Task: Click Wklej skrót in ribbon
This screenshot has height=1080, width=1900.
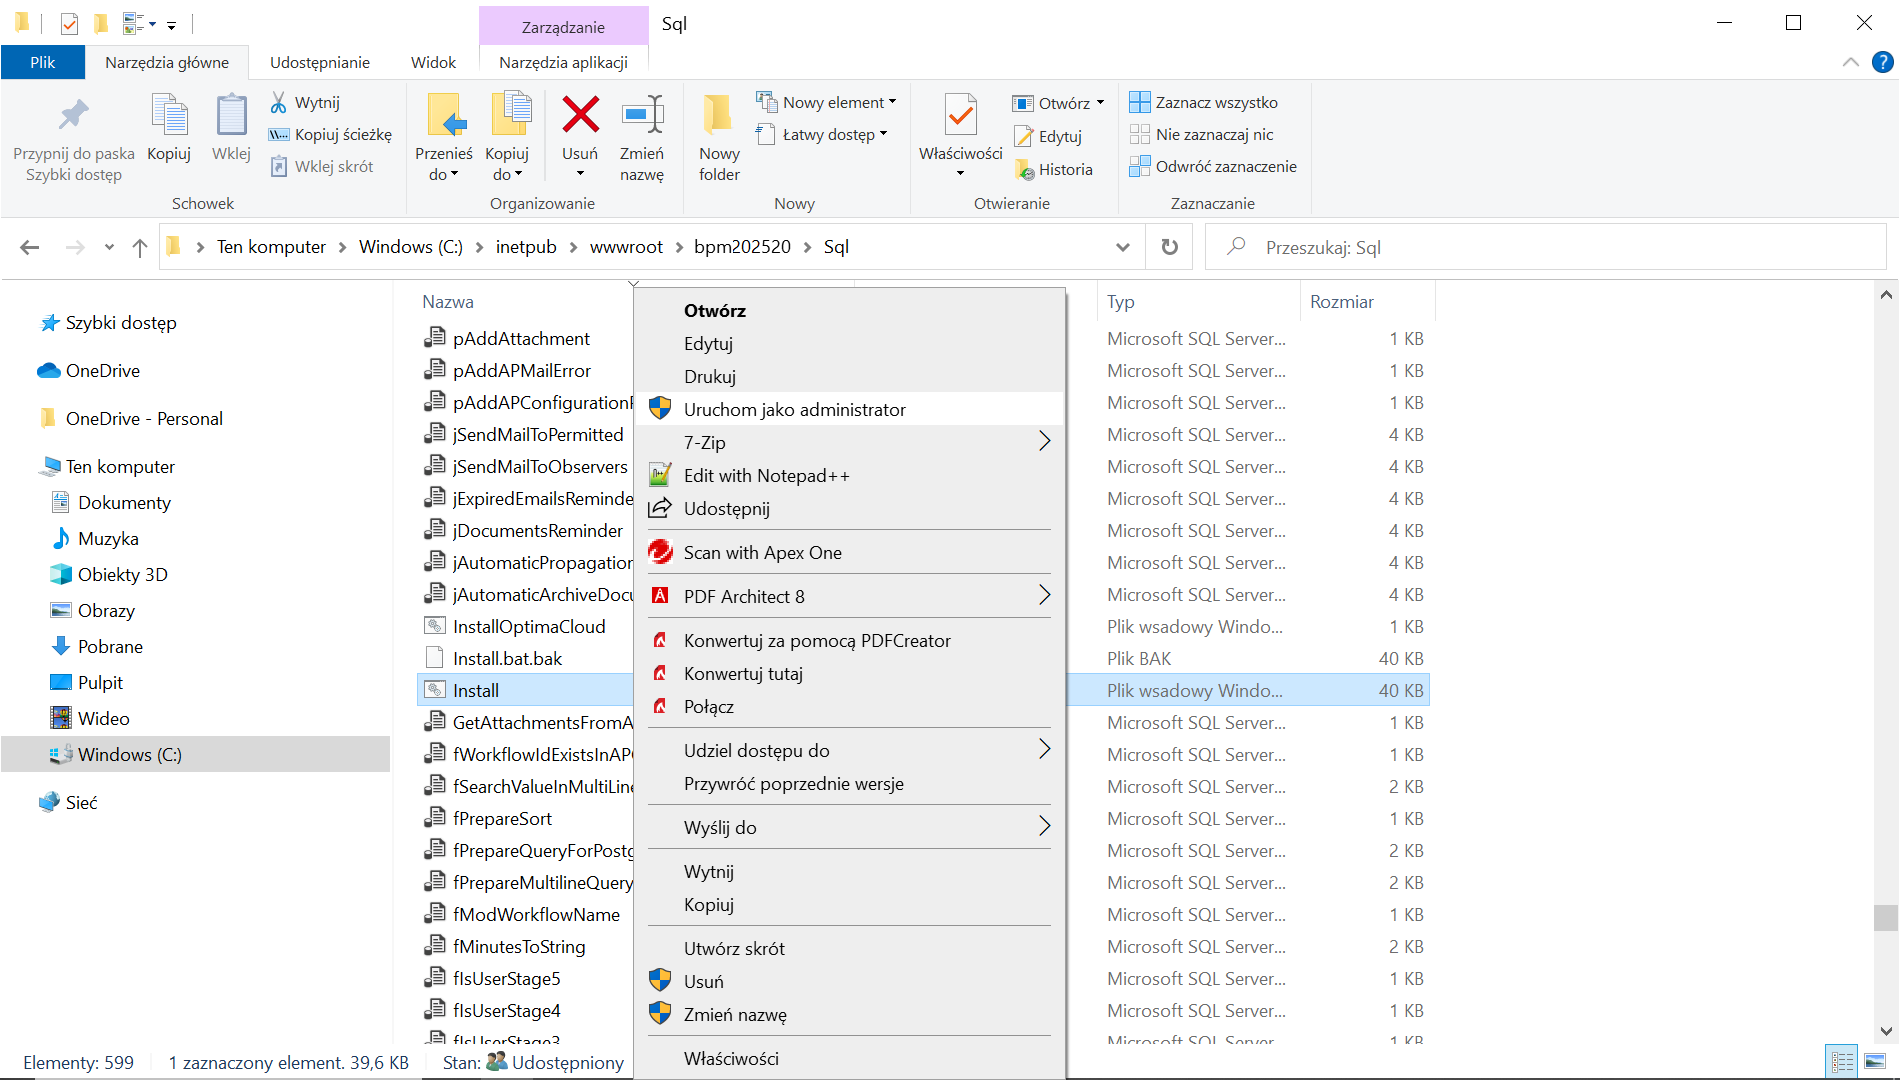Action: tap(321, 166)
